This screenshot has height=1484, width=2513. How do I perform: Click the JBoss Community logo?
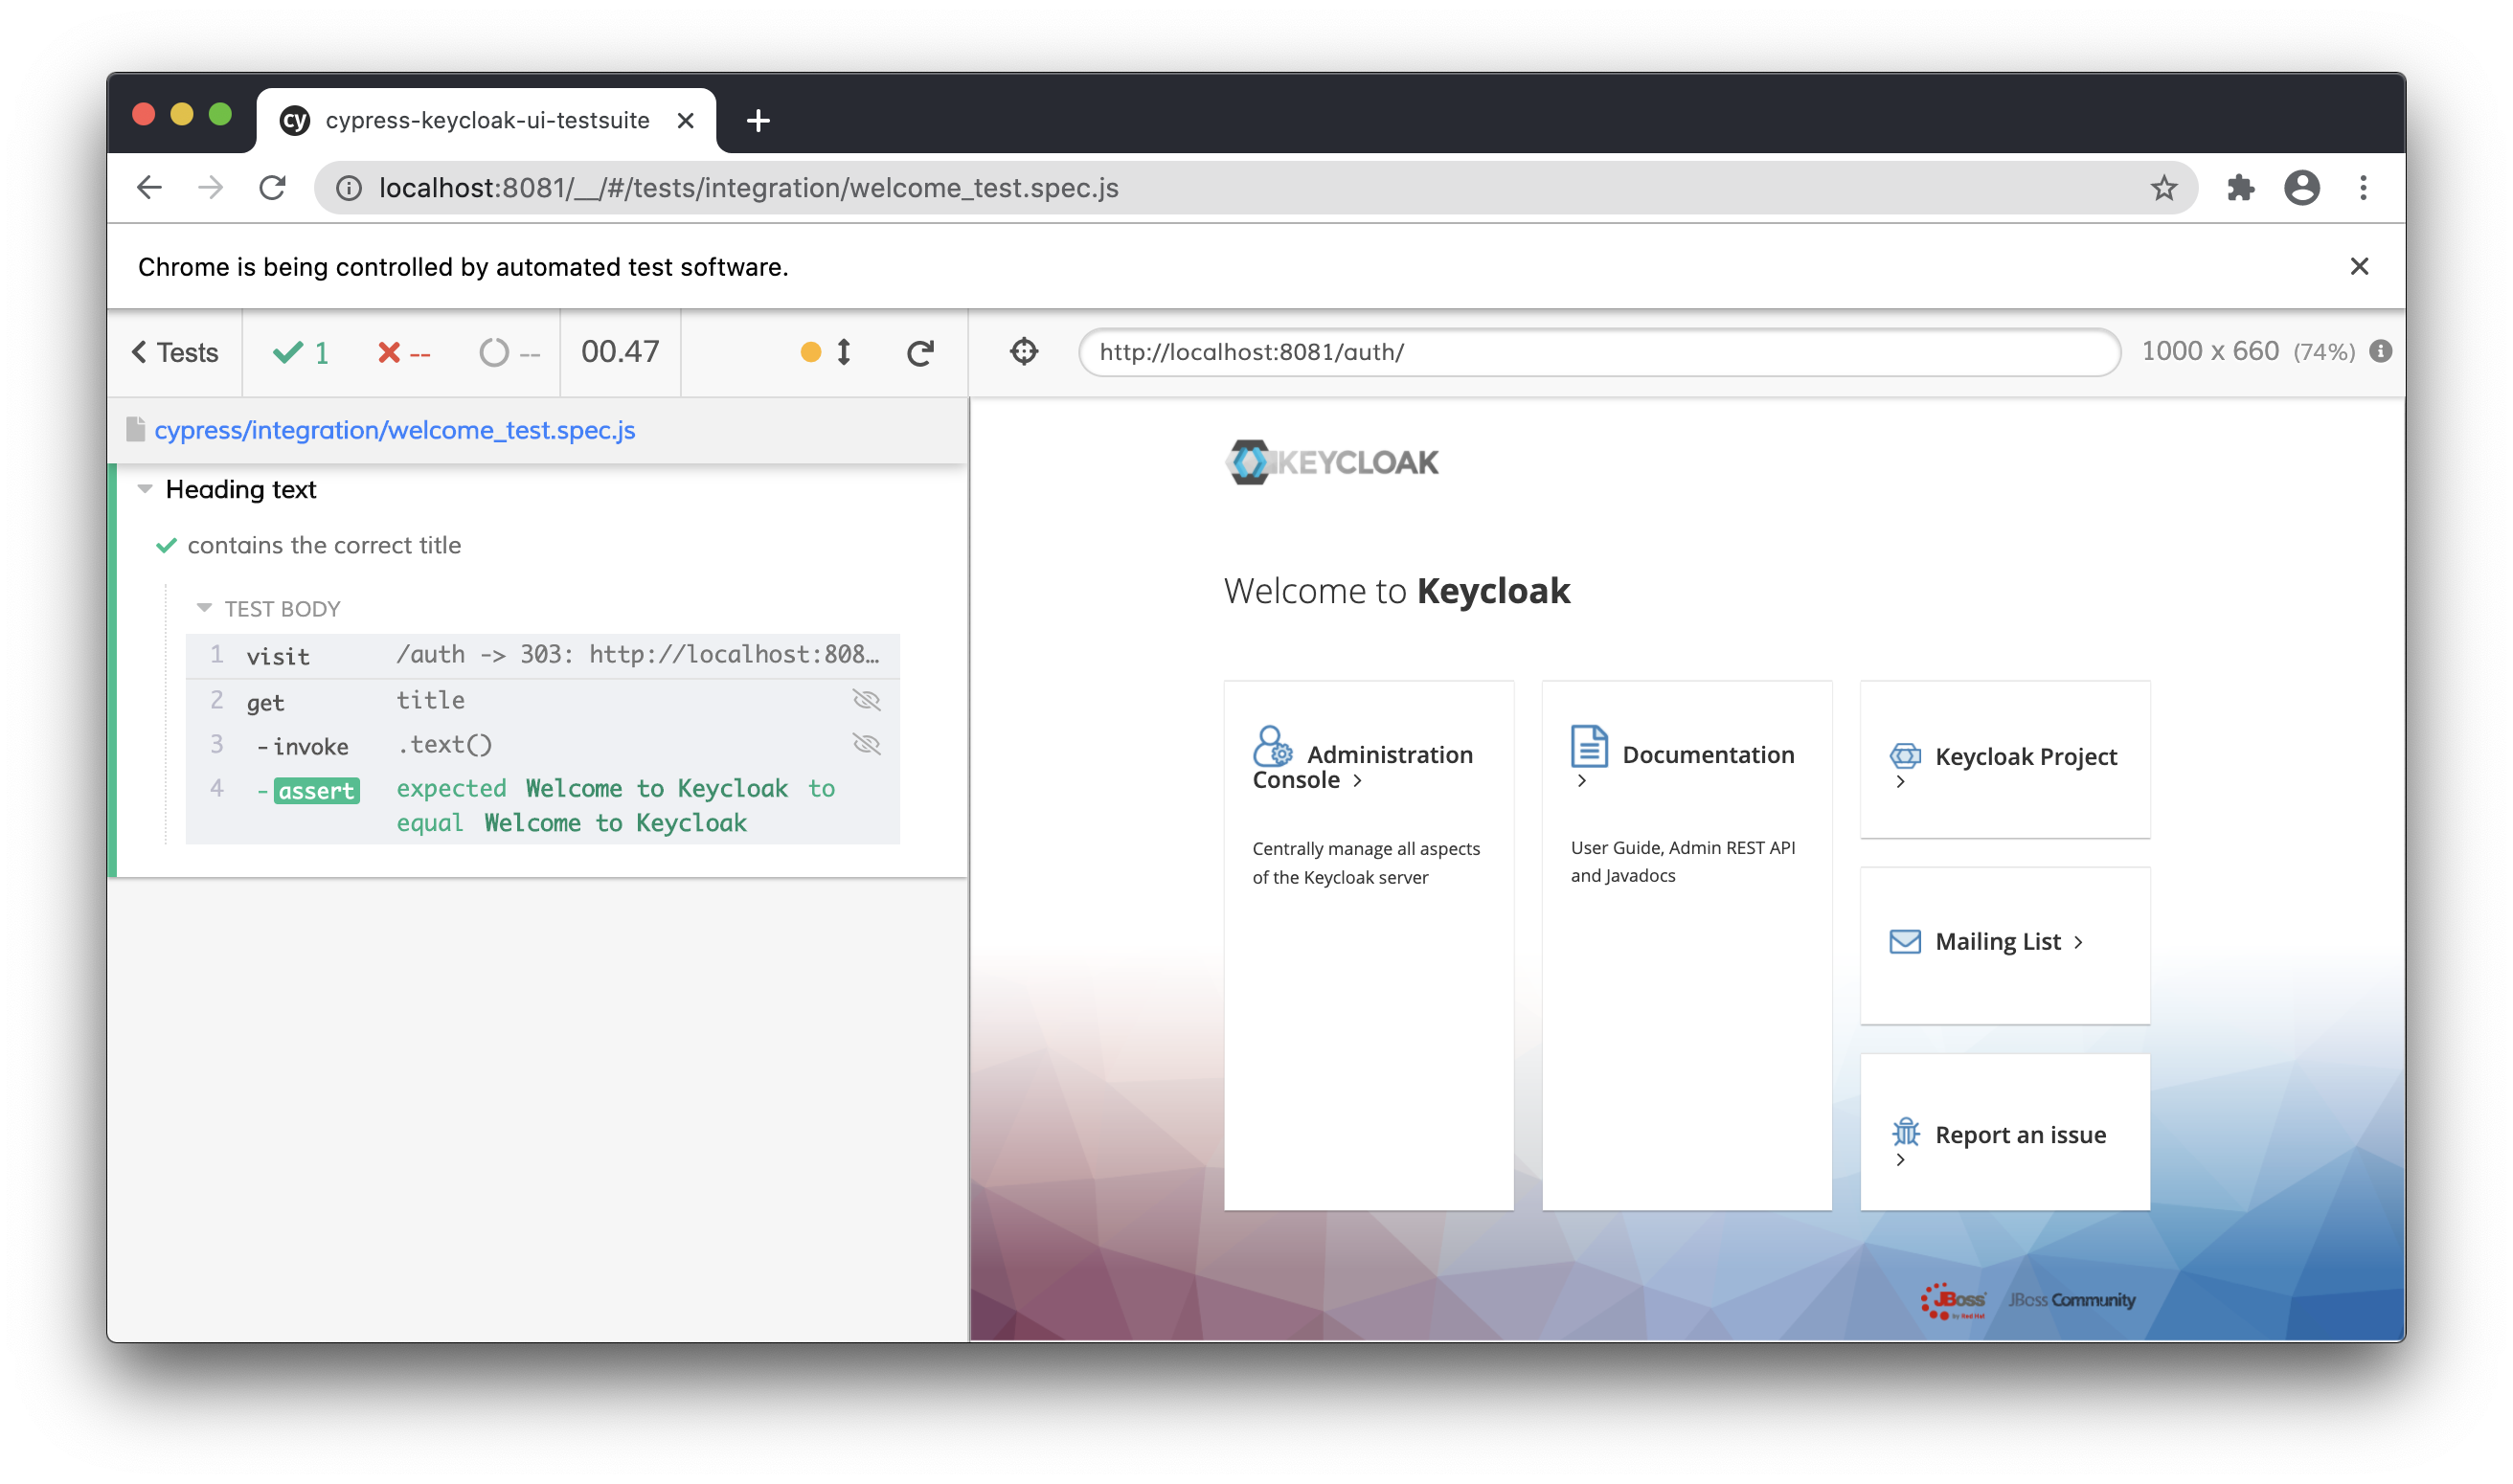pos(2072,1300)
